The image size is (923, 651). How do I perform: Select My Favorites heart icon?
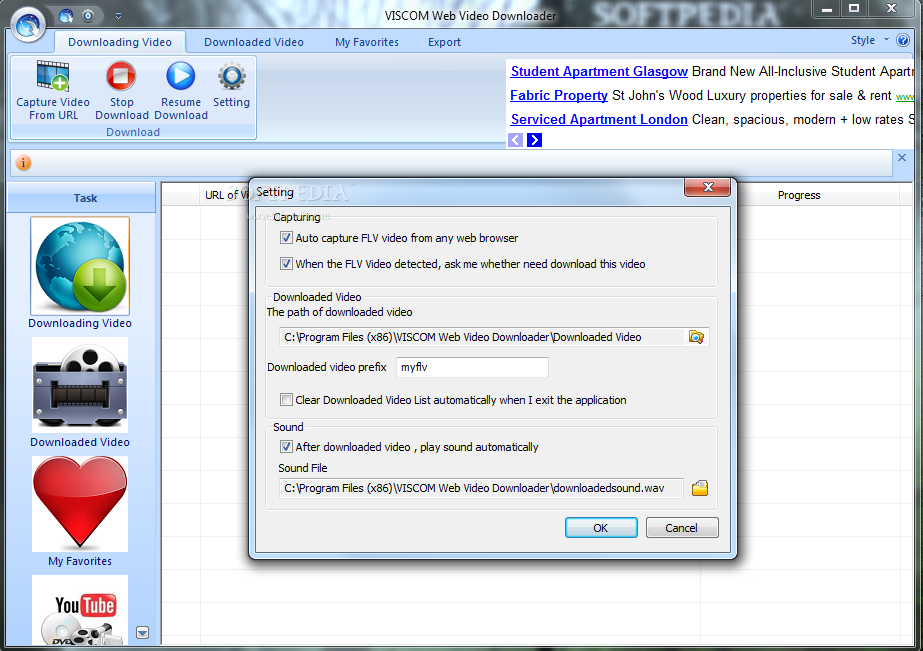point(80,503)
